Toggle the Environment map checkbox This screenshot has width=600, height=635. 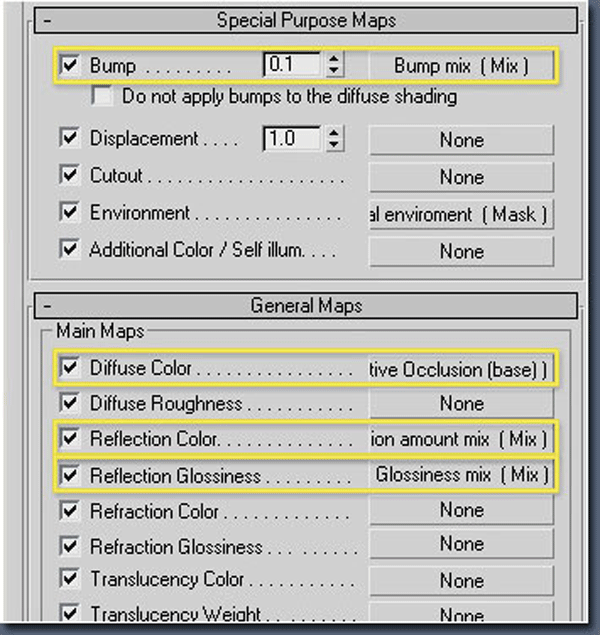click(69, 213)
